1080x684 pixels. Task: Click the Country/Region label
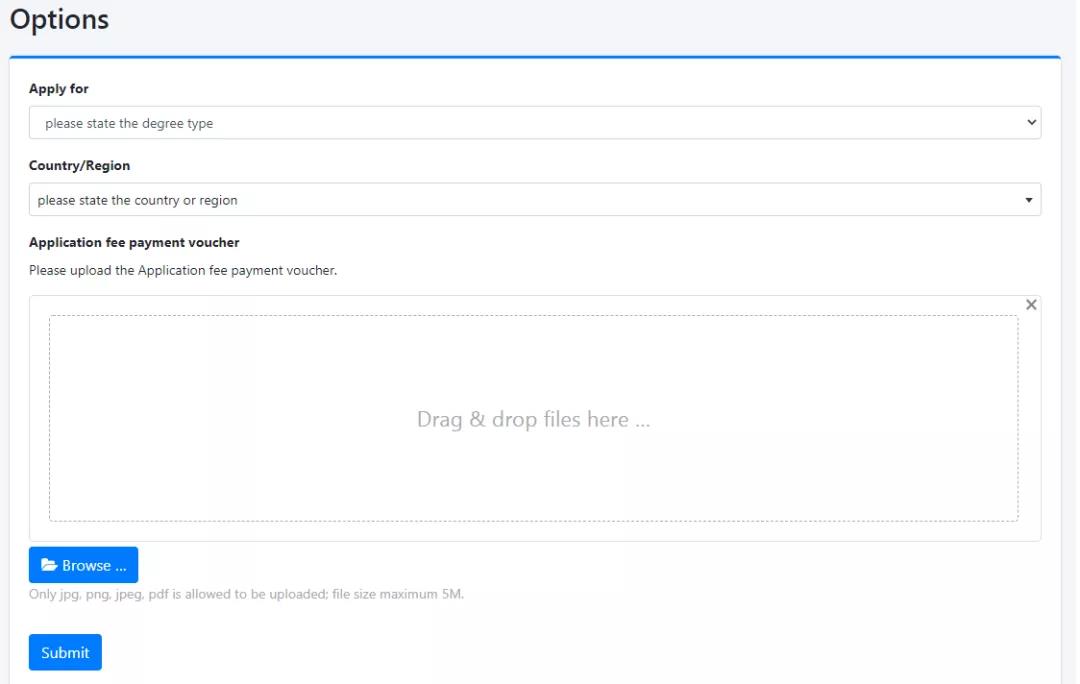click(x=79, y=165)
